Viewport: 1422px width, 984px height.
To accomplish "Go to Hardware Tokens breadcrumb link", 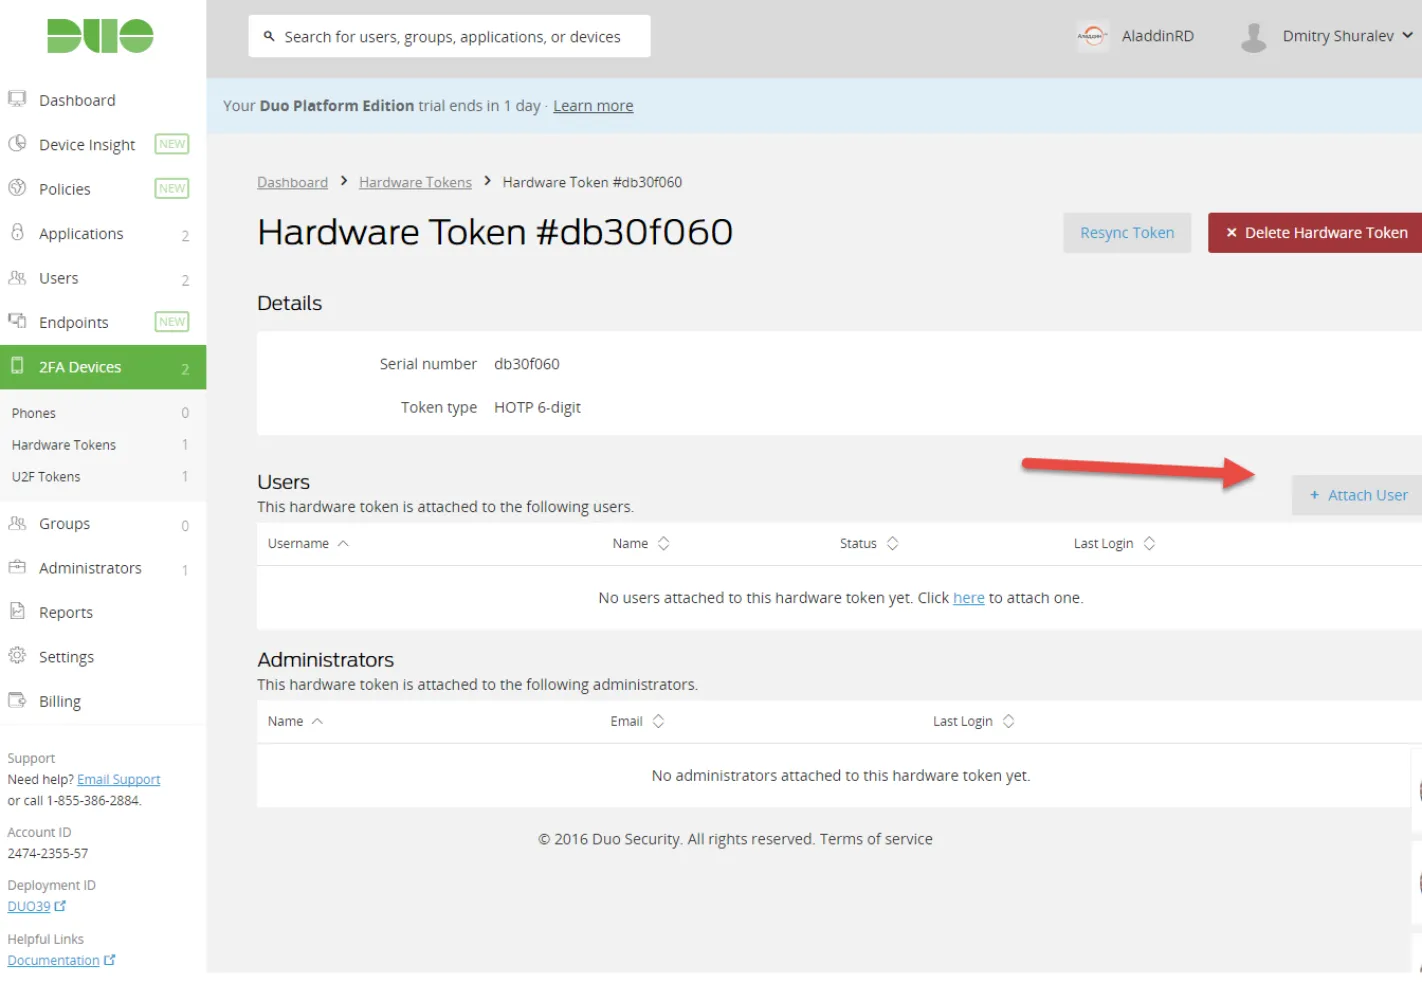I will pyautogui.click(x=415, y=182).
